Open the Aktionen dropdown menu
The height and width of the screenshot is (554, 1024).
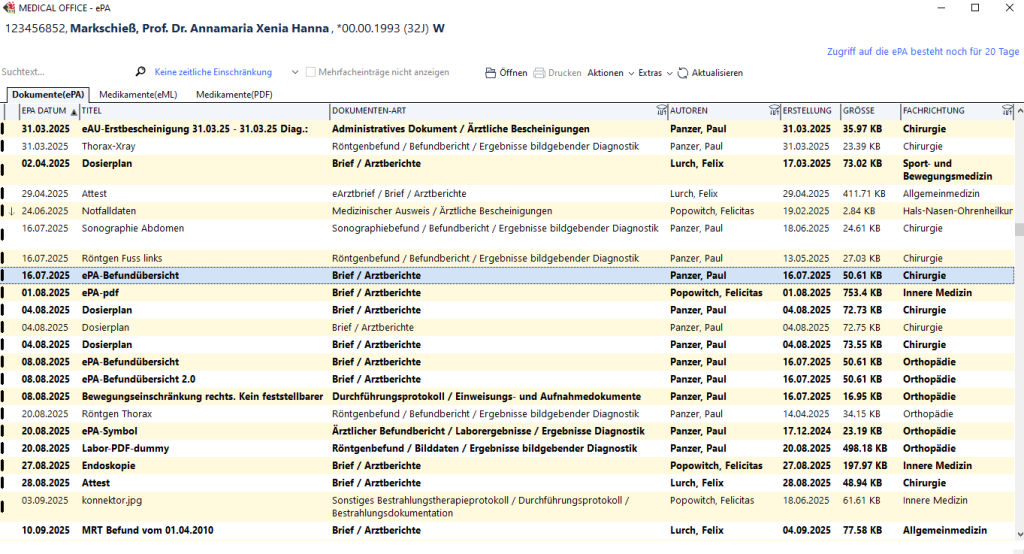pos(610,73)
